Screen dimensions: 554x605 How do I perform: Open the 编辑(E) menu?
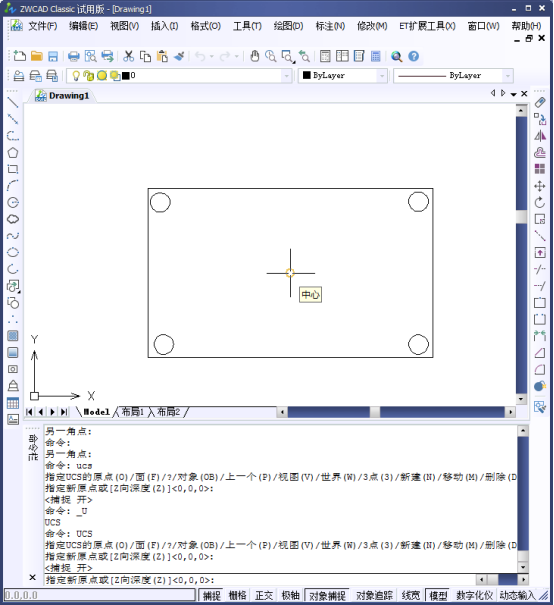(83, 26)
